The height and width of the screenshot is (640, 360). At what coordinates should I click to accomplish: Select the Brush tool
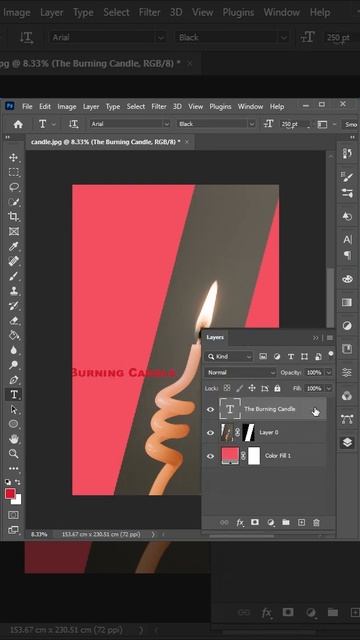(x=13, y=276)
